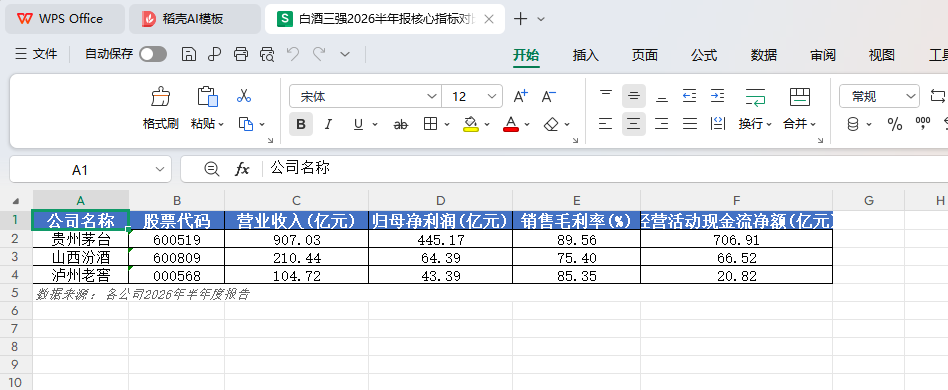This screenshot has width=948, height=390.
Task: Switch to the 公式 ribbon tab
Action: coord(704,55)
